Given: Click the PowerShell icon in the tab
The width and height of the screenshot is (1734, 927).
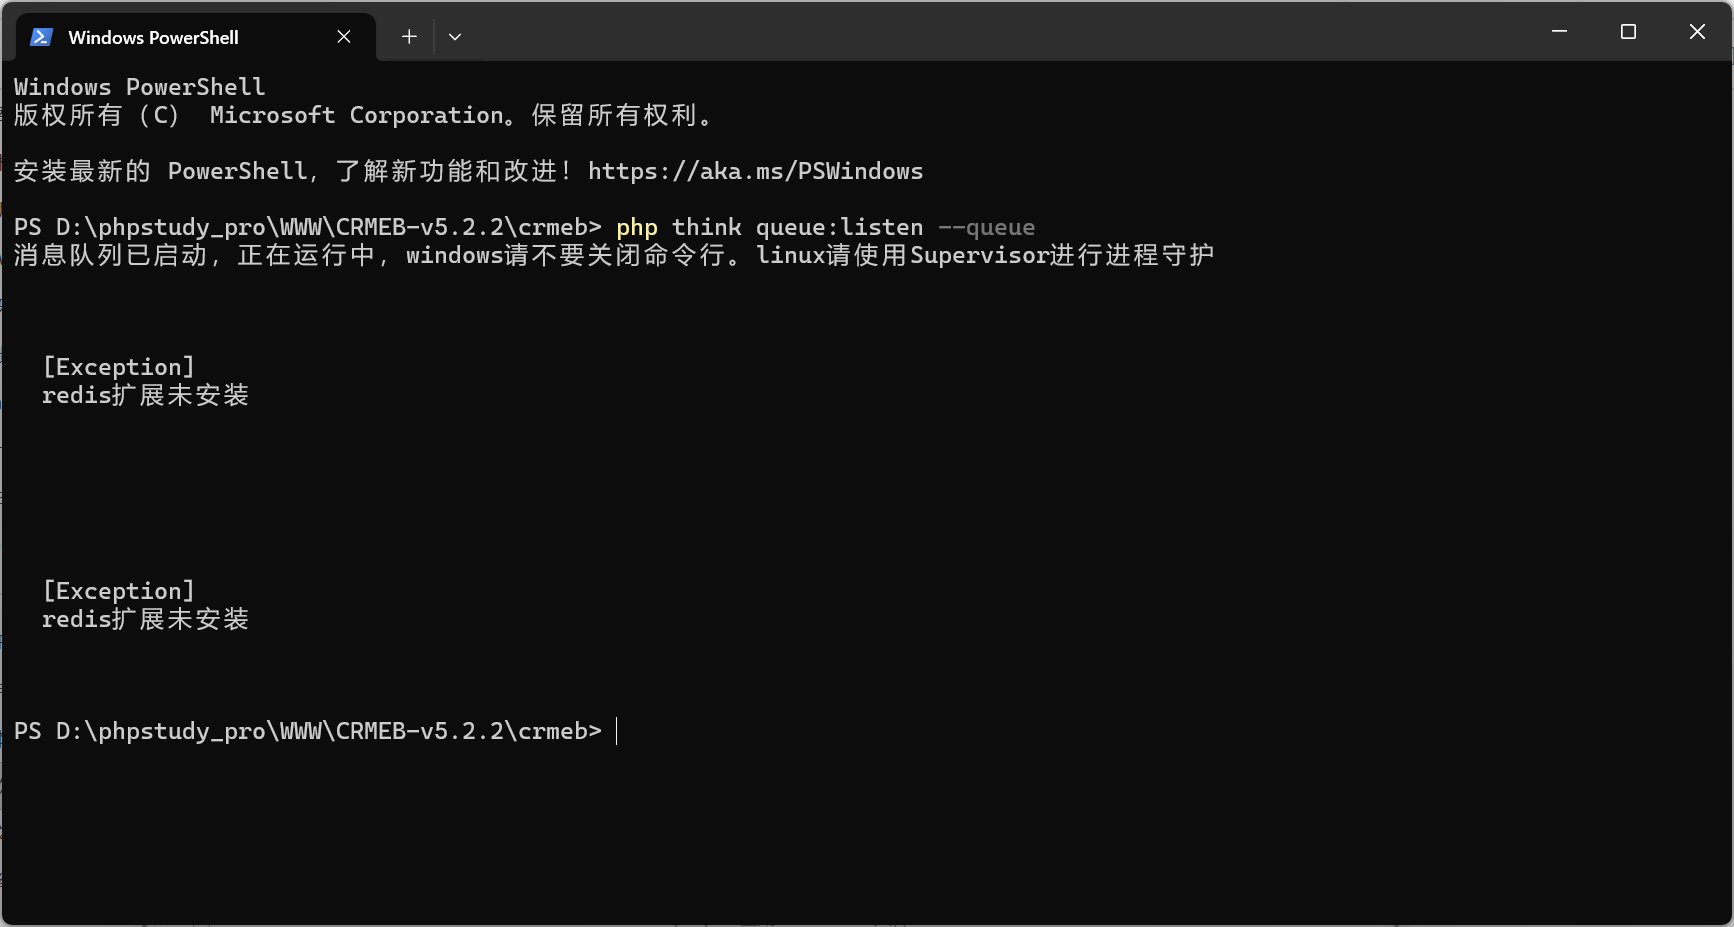Looking at the screenshot, I should click(41, 37).
